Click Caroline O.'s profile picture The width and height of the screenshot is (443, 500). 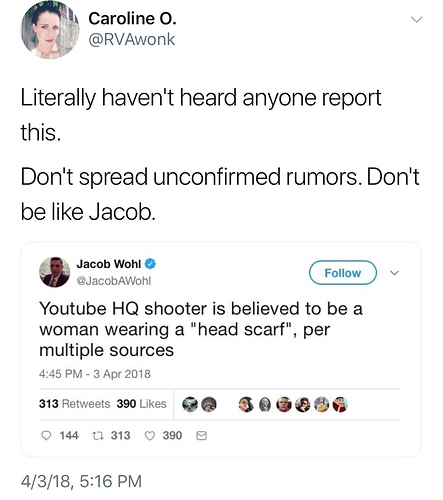point(50,31)
